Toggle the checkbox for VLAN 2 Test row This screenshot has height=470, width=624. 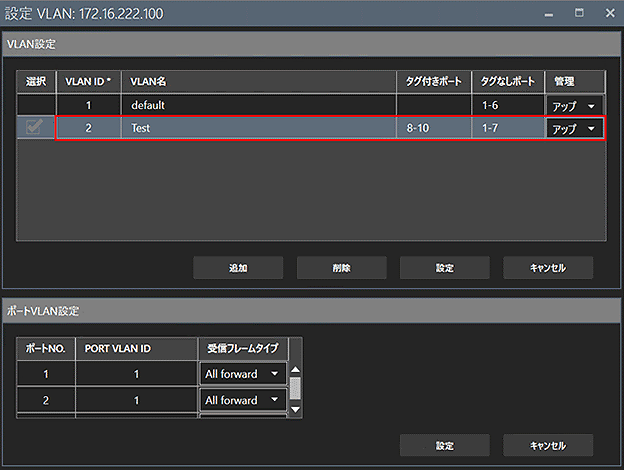34,127
